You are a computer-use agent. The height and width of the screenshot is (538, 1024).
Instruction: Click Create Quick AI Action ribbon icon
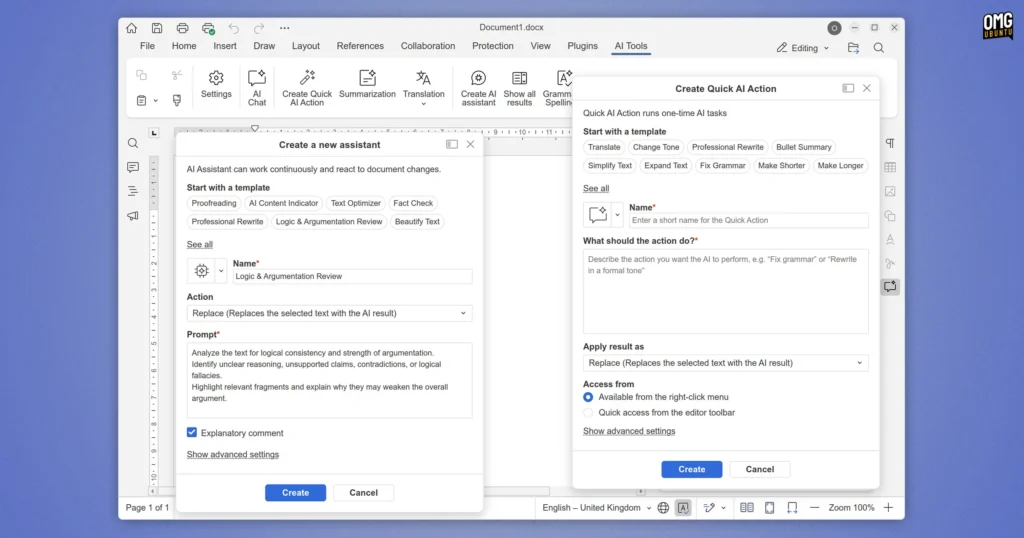(307, 87)
